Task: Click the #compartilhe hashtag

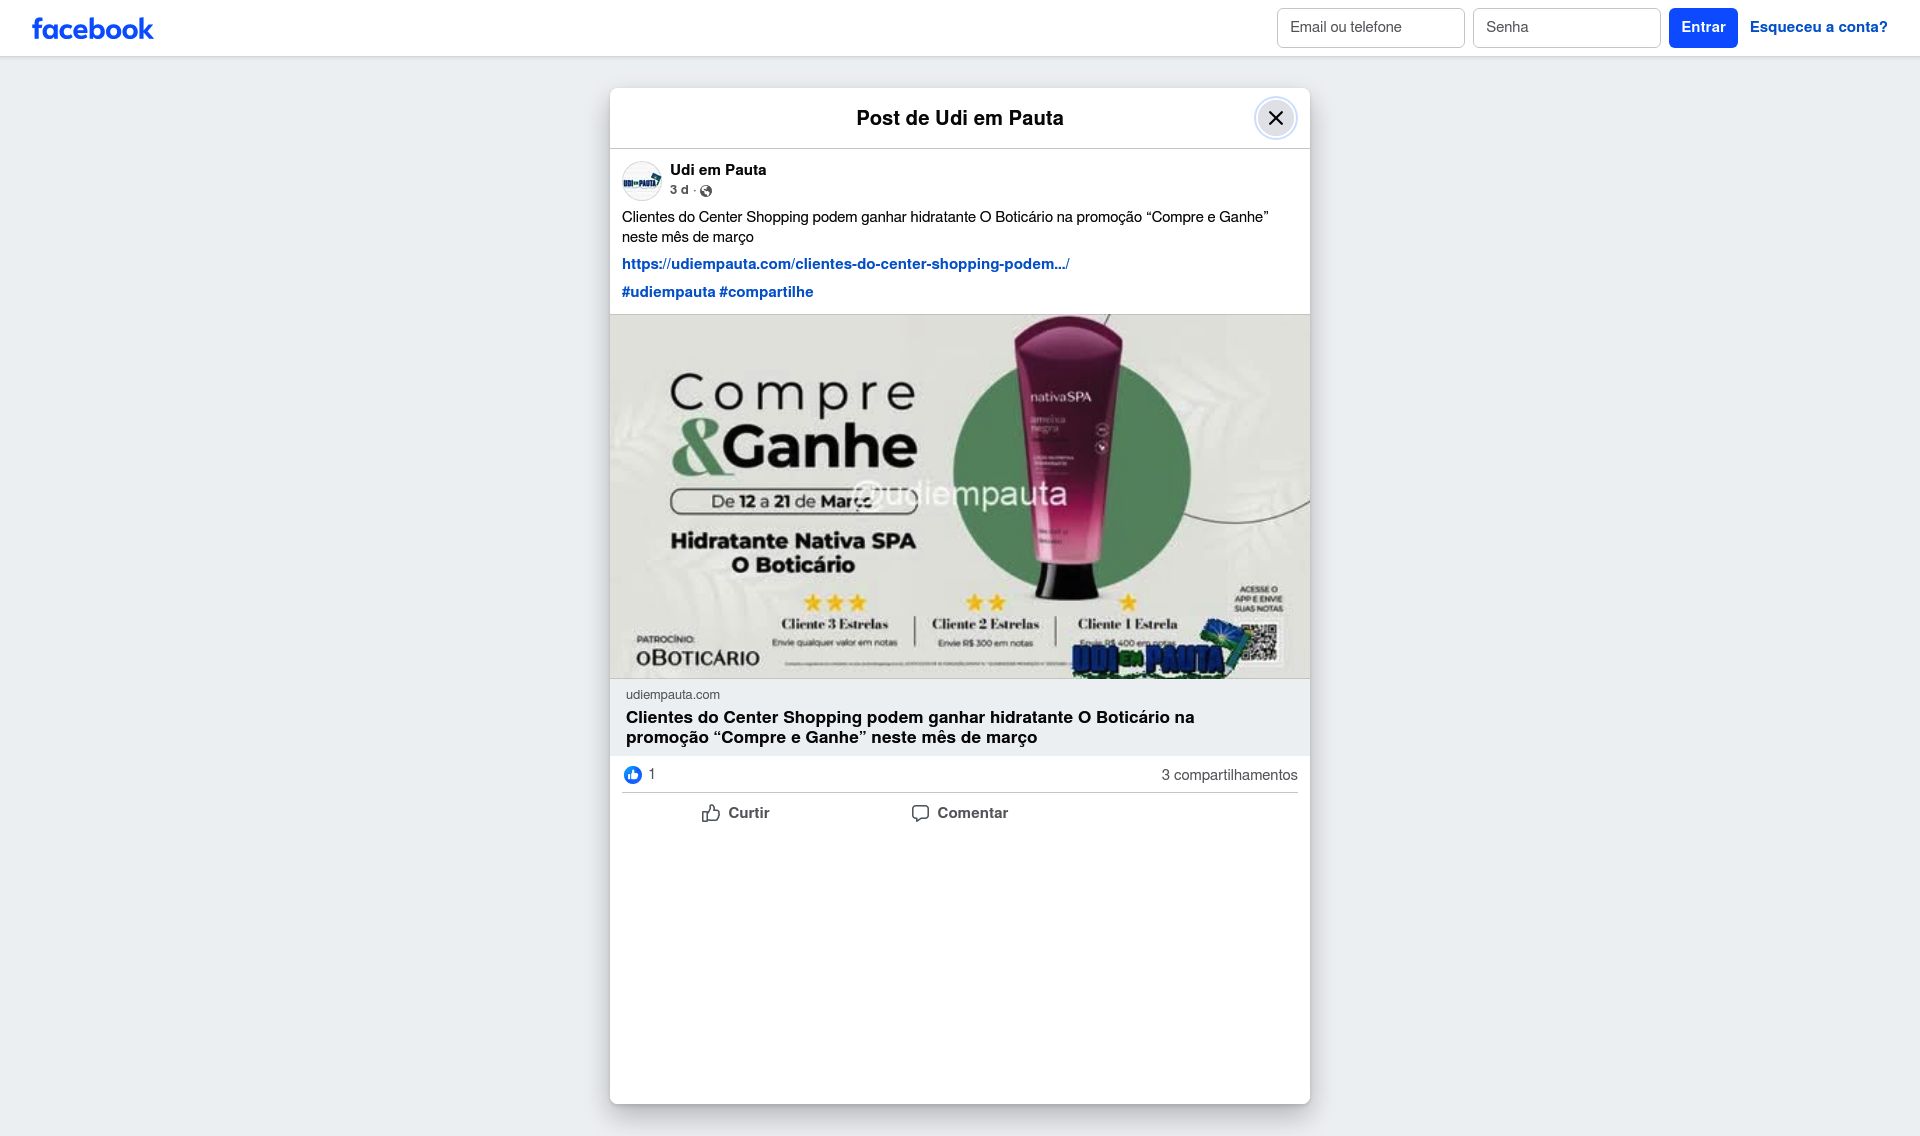Action: pyautogui.click(x=766, y=292)
